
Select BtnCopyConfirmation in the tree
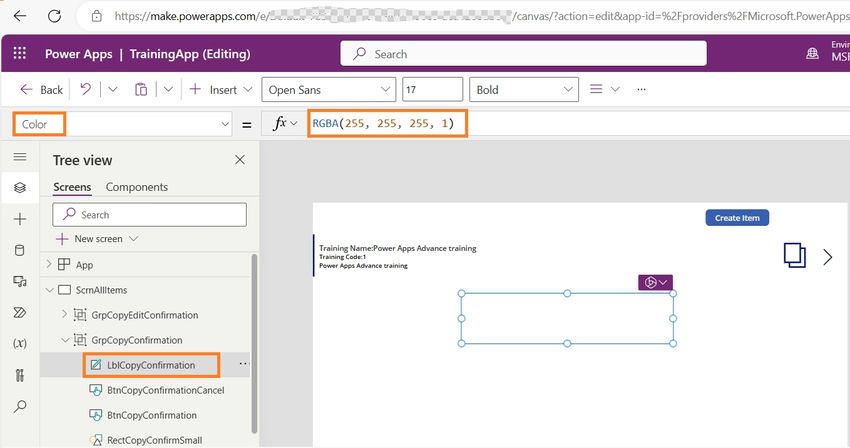(x=152, y=415)
